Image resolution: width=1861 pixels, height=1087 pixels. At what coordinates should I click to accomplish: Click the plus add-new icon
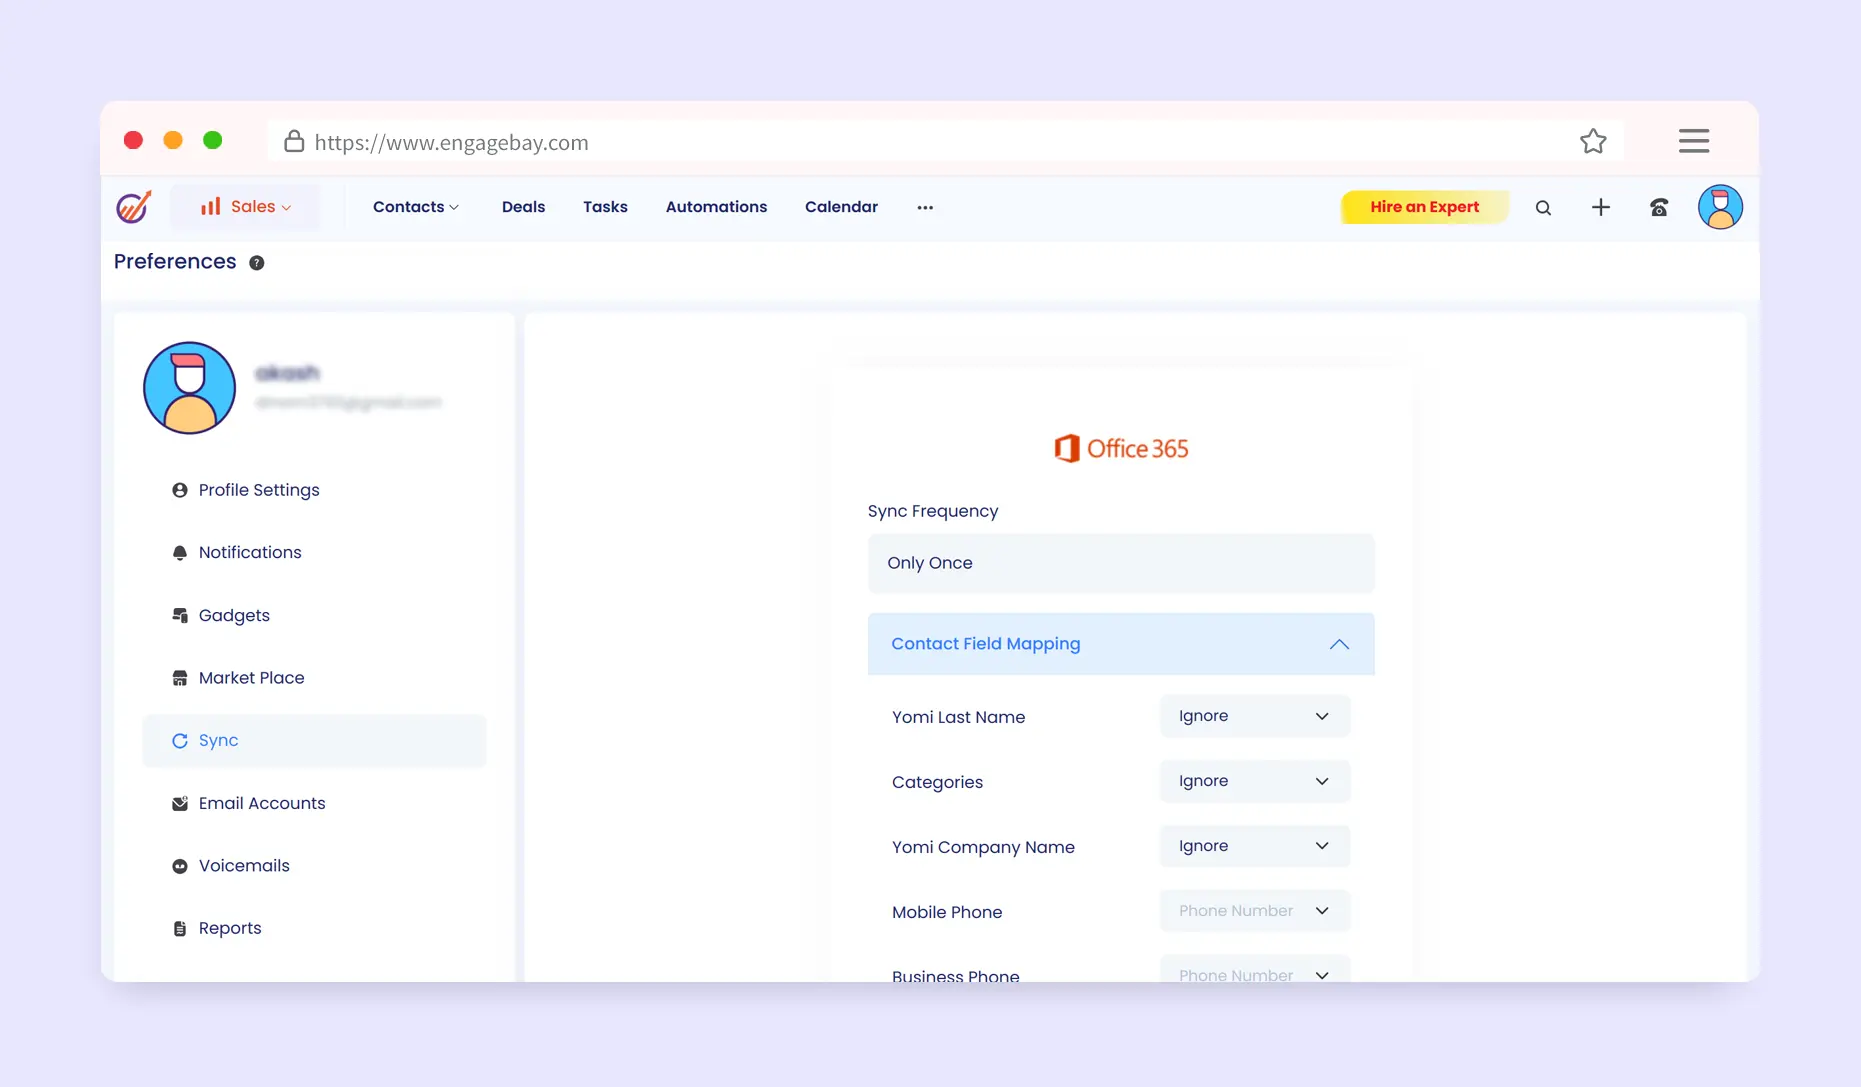pos(1600,207)
